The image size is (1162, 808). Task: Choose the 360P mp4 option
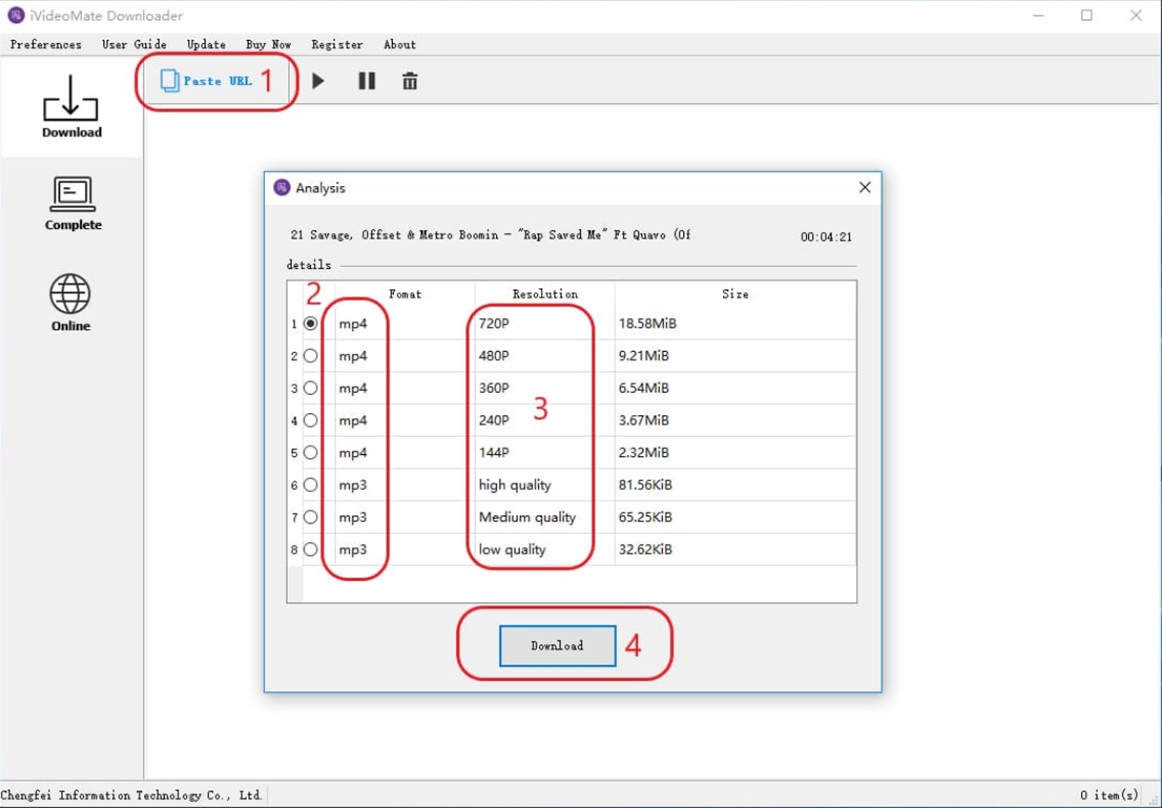[311, 388]
